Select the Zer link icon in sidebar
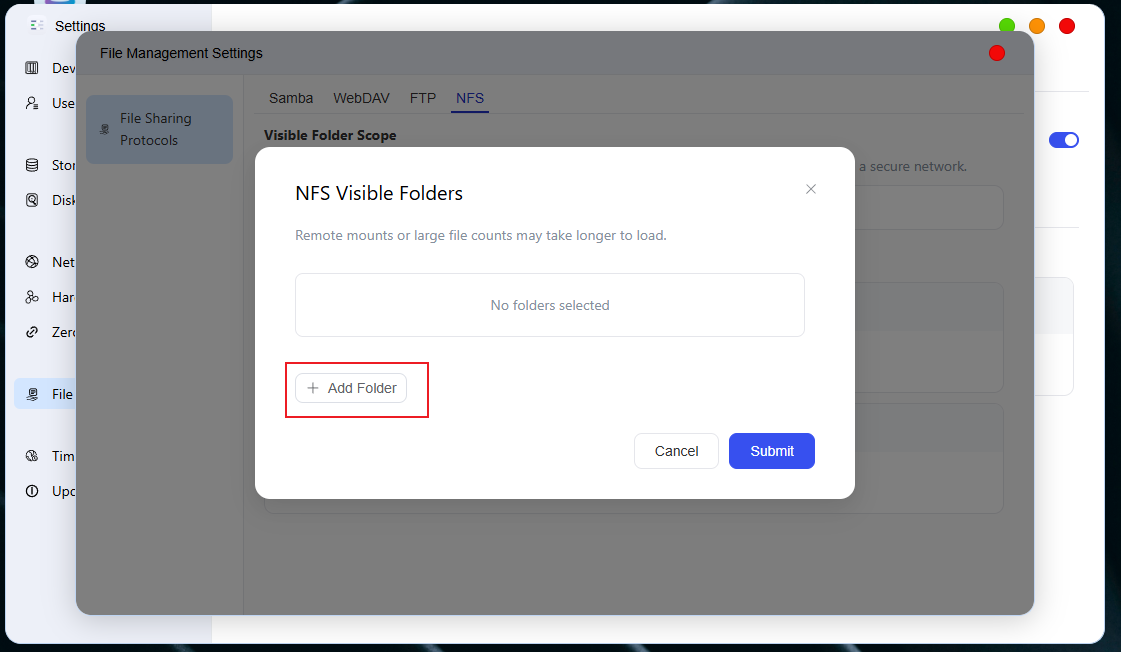The height and width of the screenshot is (652, 1121). (32, 332)
